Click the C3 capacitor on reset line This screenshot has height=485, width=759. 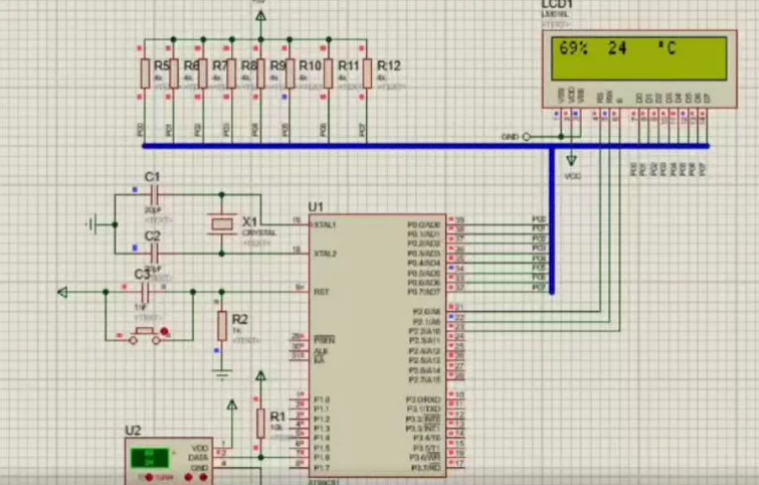tap(146, 292)
